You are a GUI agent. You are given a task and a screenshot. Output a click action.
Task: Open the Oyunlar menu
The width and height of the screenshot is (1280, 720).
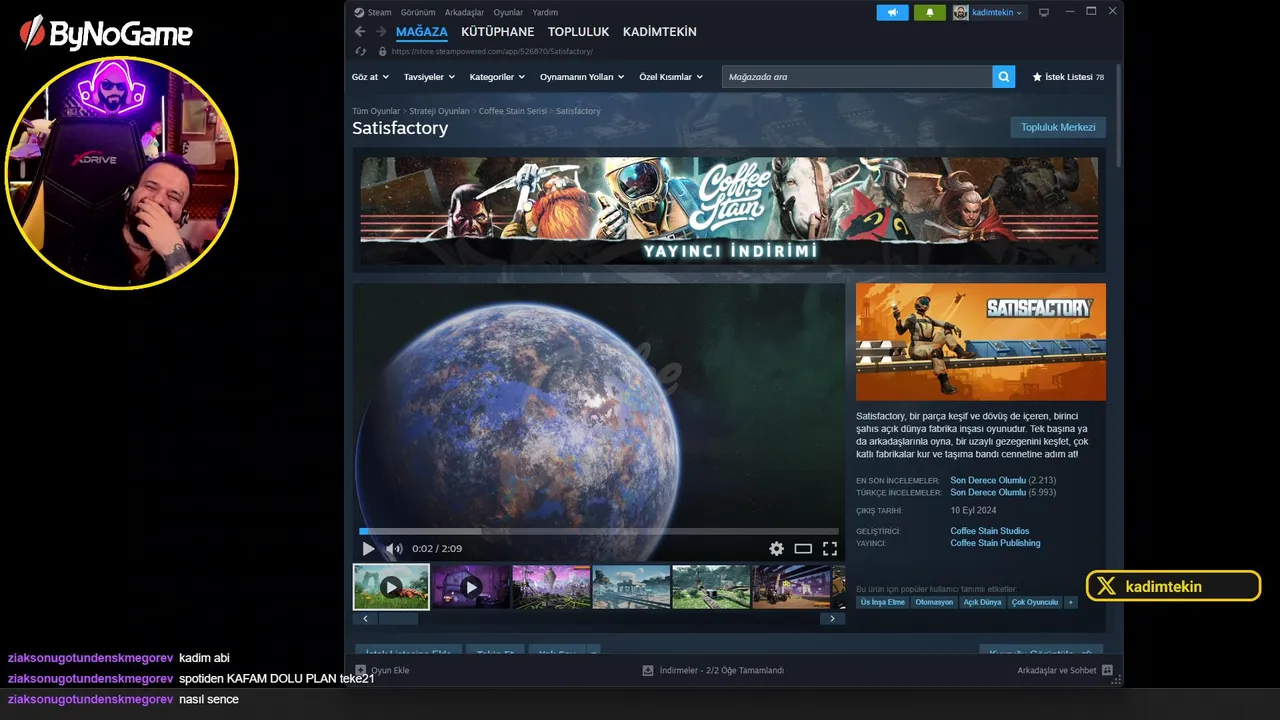point(508,12)
